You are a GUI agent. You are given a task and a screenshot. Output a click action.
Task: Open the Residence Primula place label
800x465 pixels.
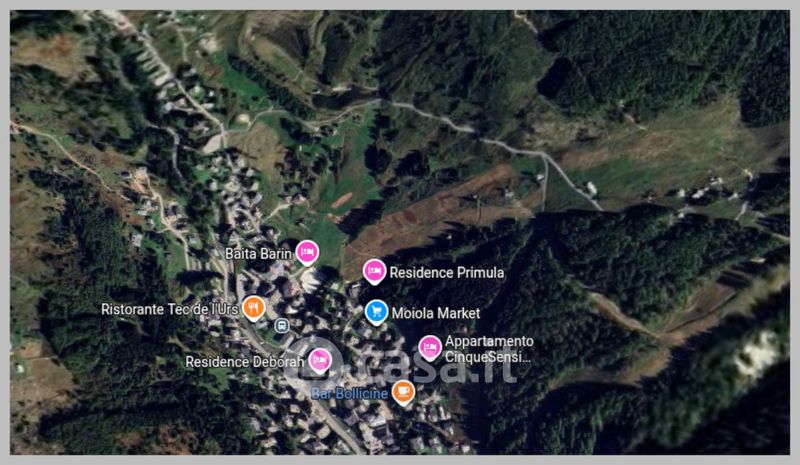click(x=447, y=273)
